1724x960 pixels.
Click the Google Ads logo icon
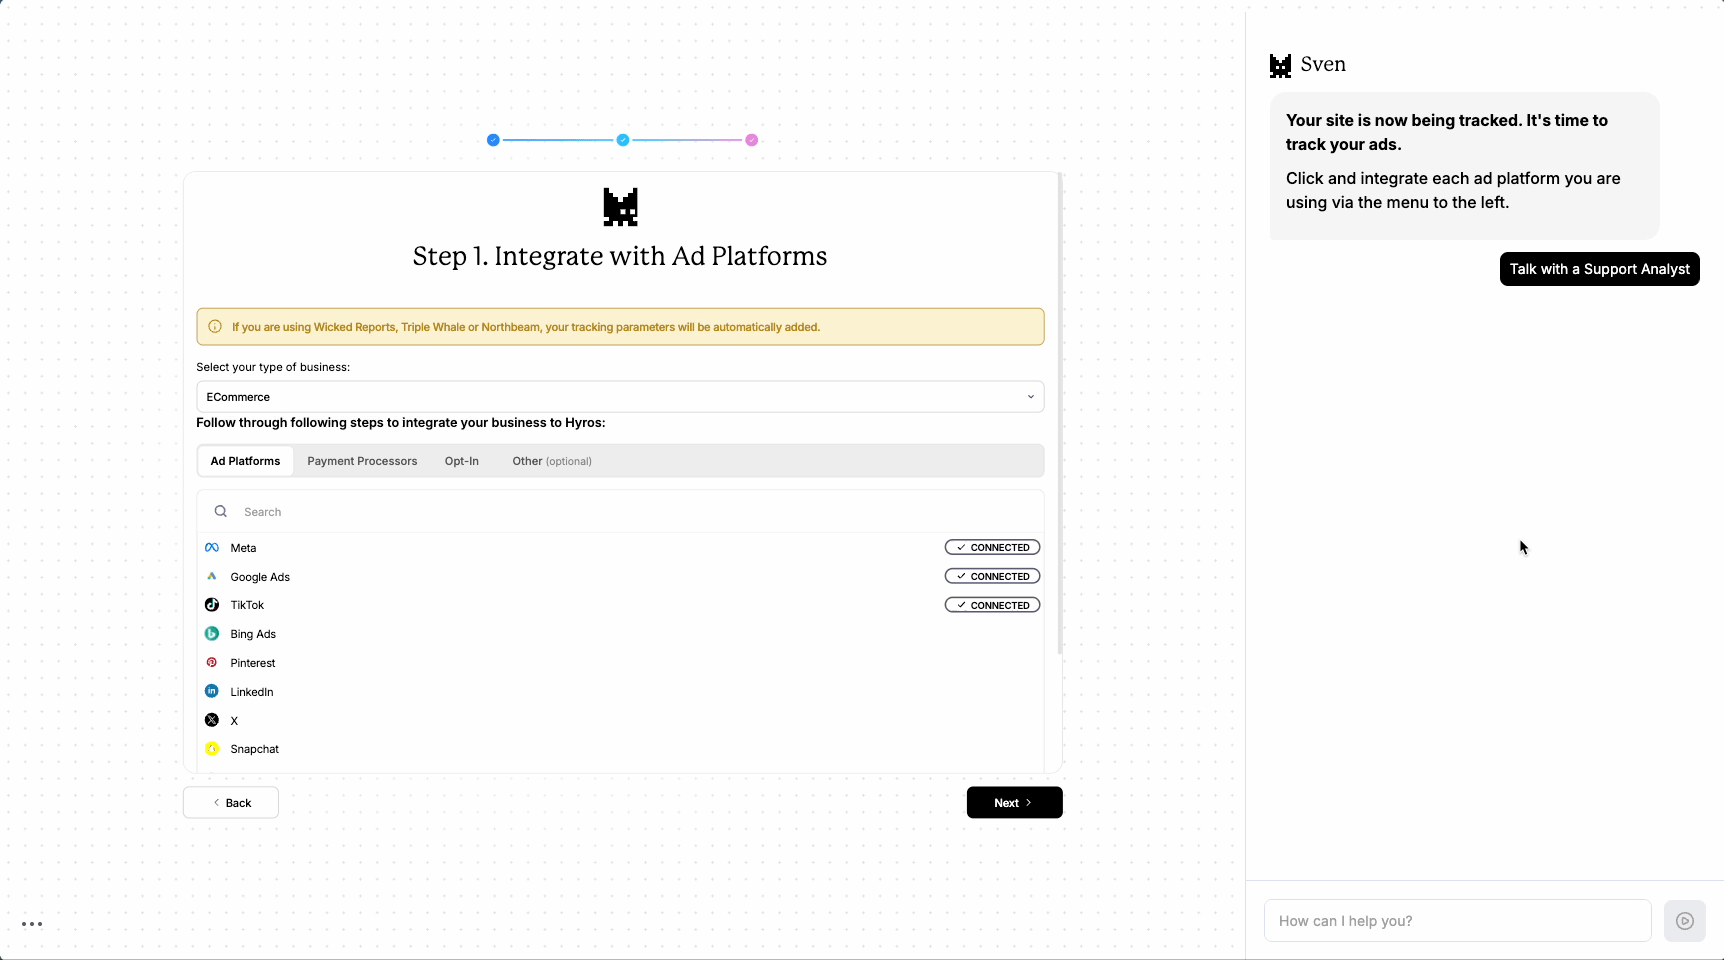[212, 577]
